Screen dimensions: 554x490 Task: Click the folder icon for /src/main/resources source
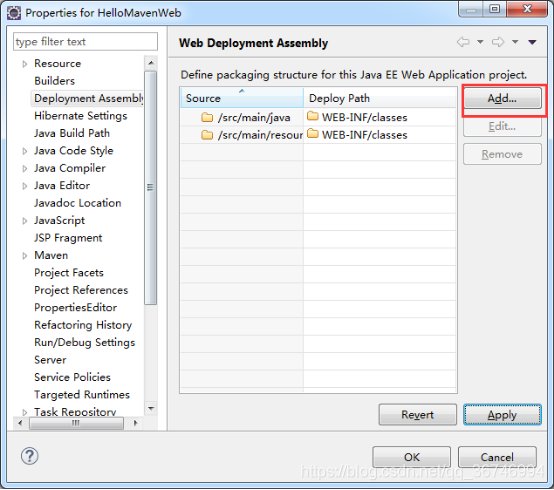point(207,135)
